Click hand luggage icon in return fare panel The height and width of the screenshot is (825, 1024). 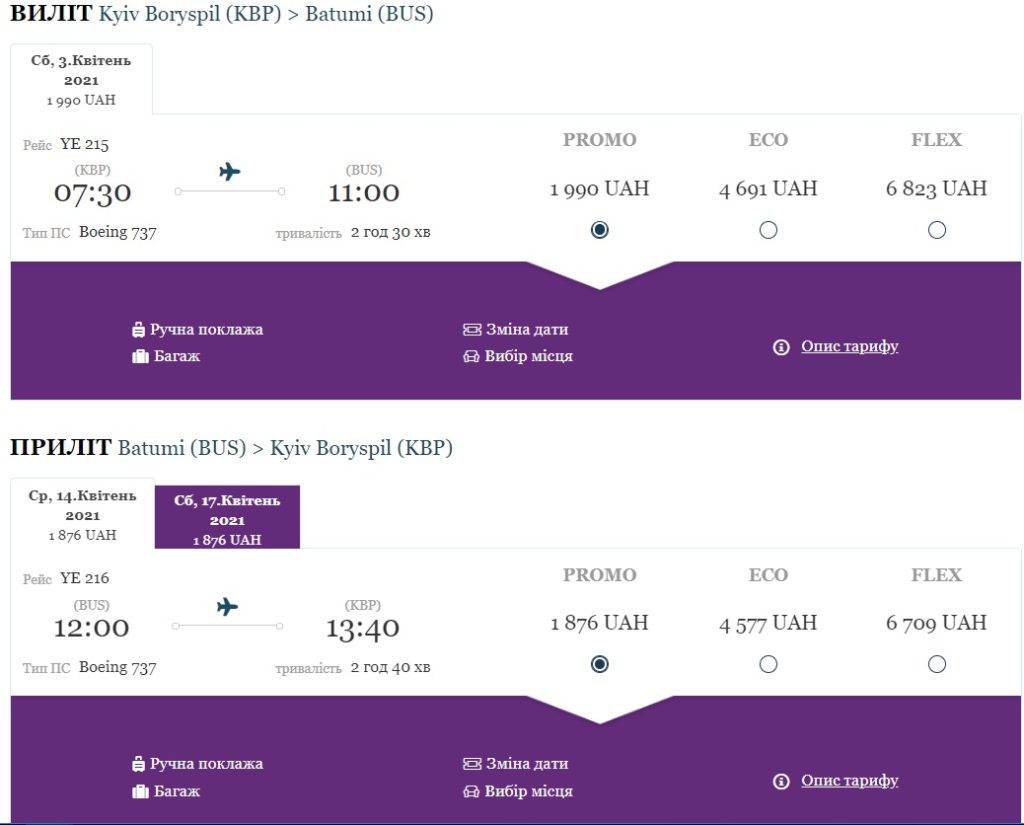pos(139,764)
